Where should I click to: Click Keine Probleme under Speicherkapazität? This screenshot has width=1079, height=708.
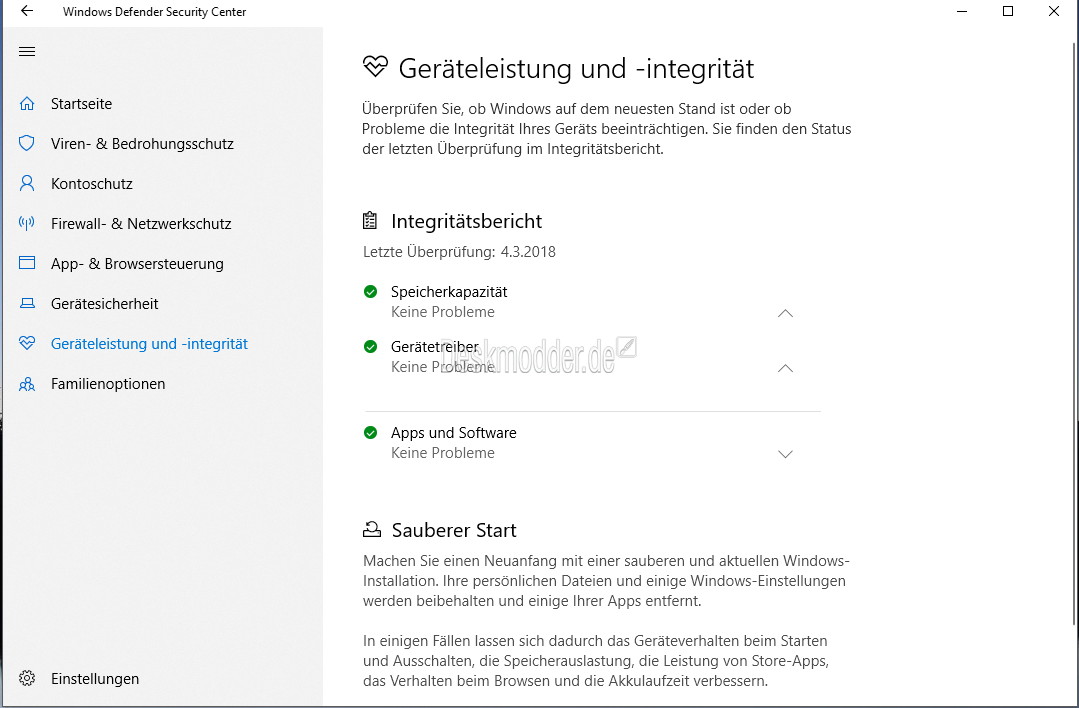pyautogui.click(x=442, y=312)
